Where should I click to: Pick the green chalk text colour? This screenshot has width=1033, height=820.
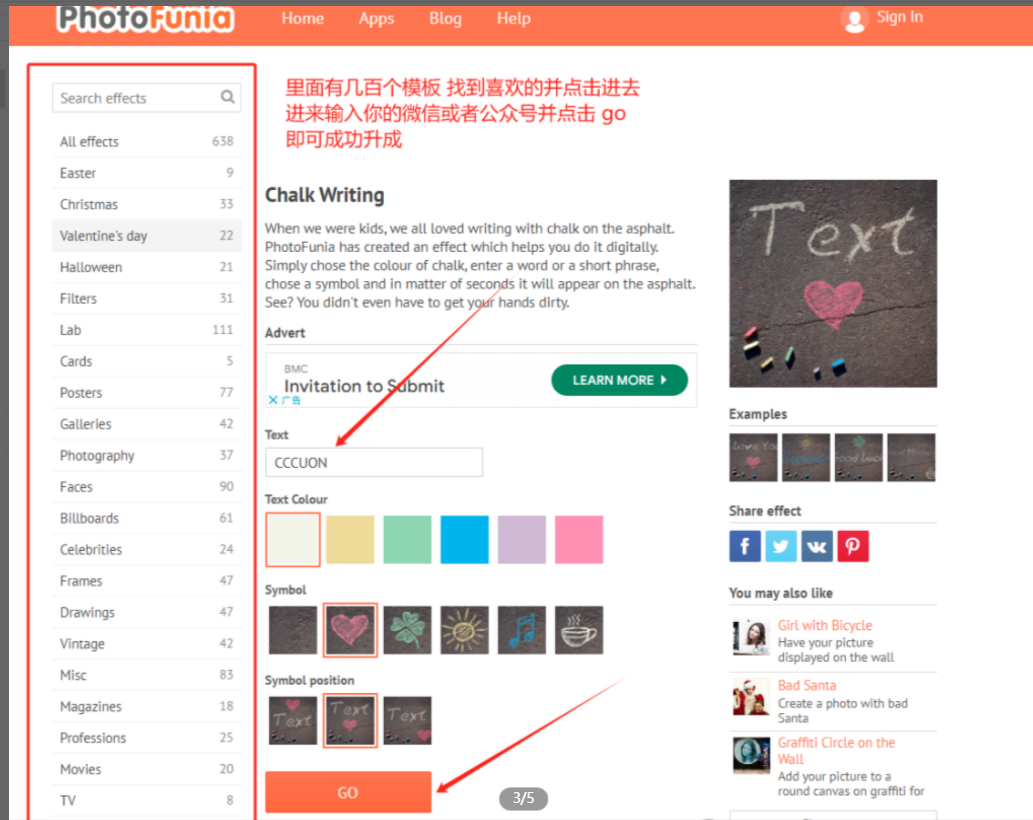[407, 539]
